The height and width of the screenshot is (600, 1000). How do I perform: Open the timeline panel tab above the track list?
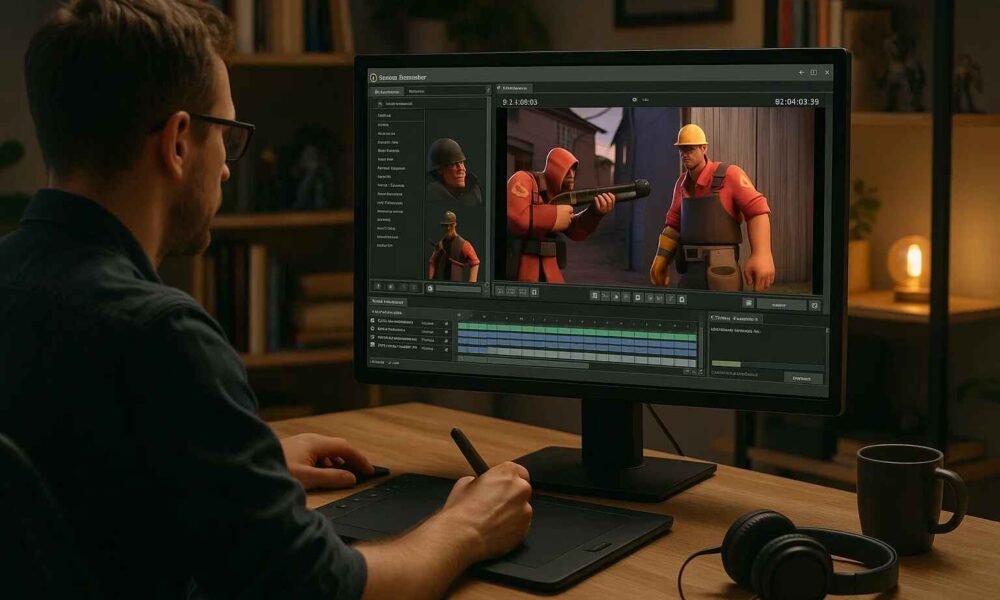point(388,302)
